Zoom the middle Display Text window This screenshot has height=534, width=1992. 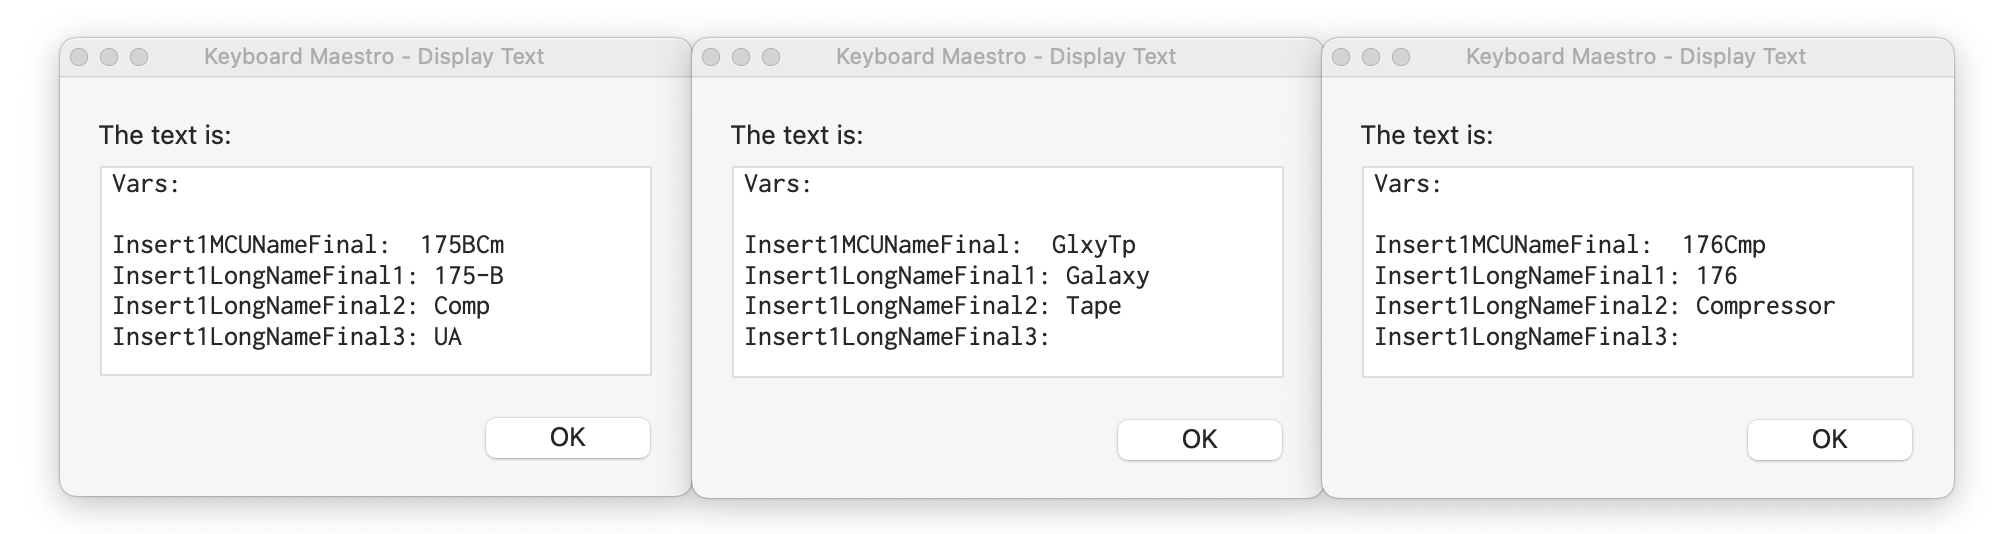pyautogui.click(x=771, y=57)
